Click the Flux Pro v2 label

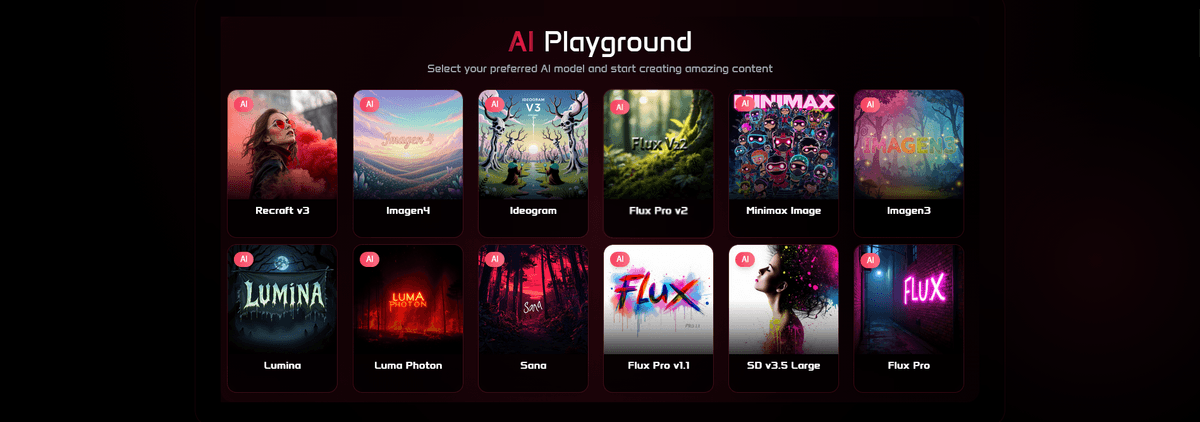[658, 211]
